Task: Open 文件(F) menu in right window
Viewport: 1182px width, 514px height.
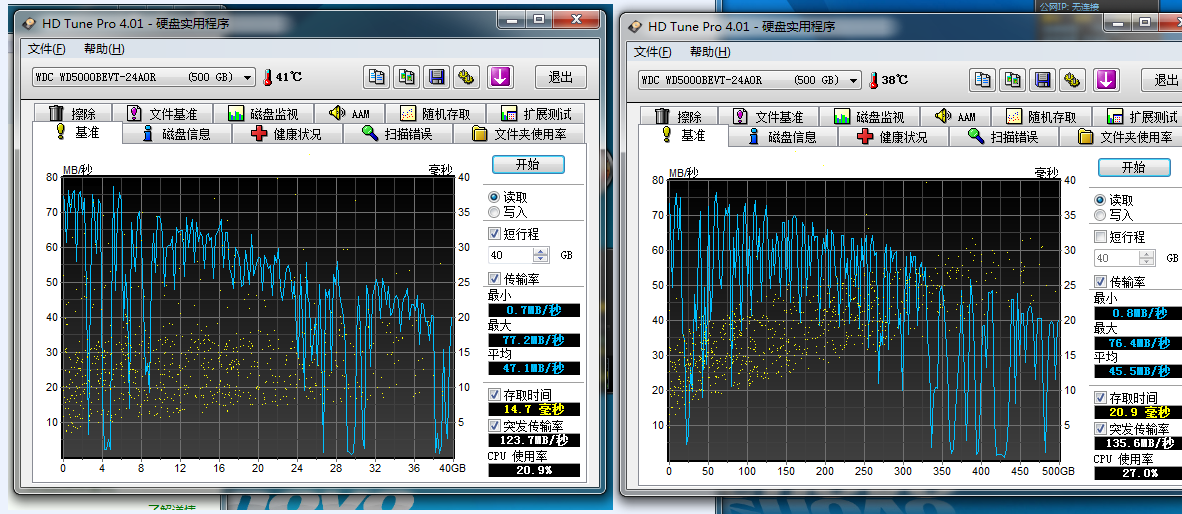Action: [653, 52]
